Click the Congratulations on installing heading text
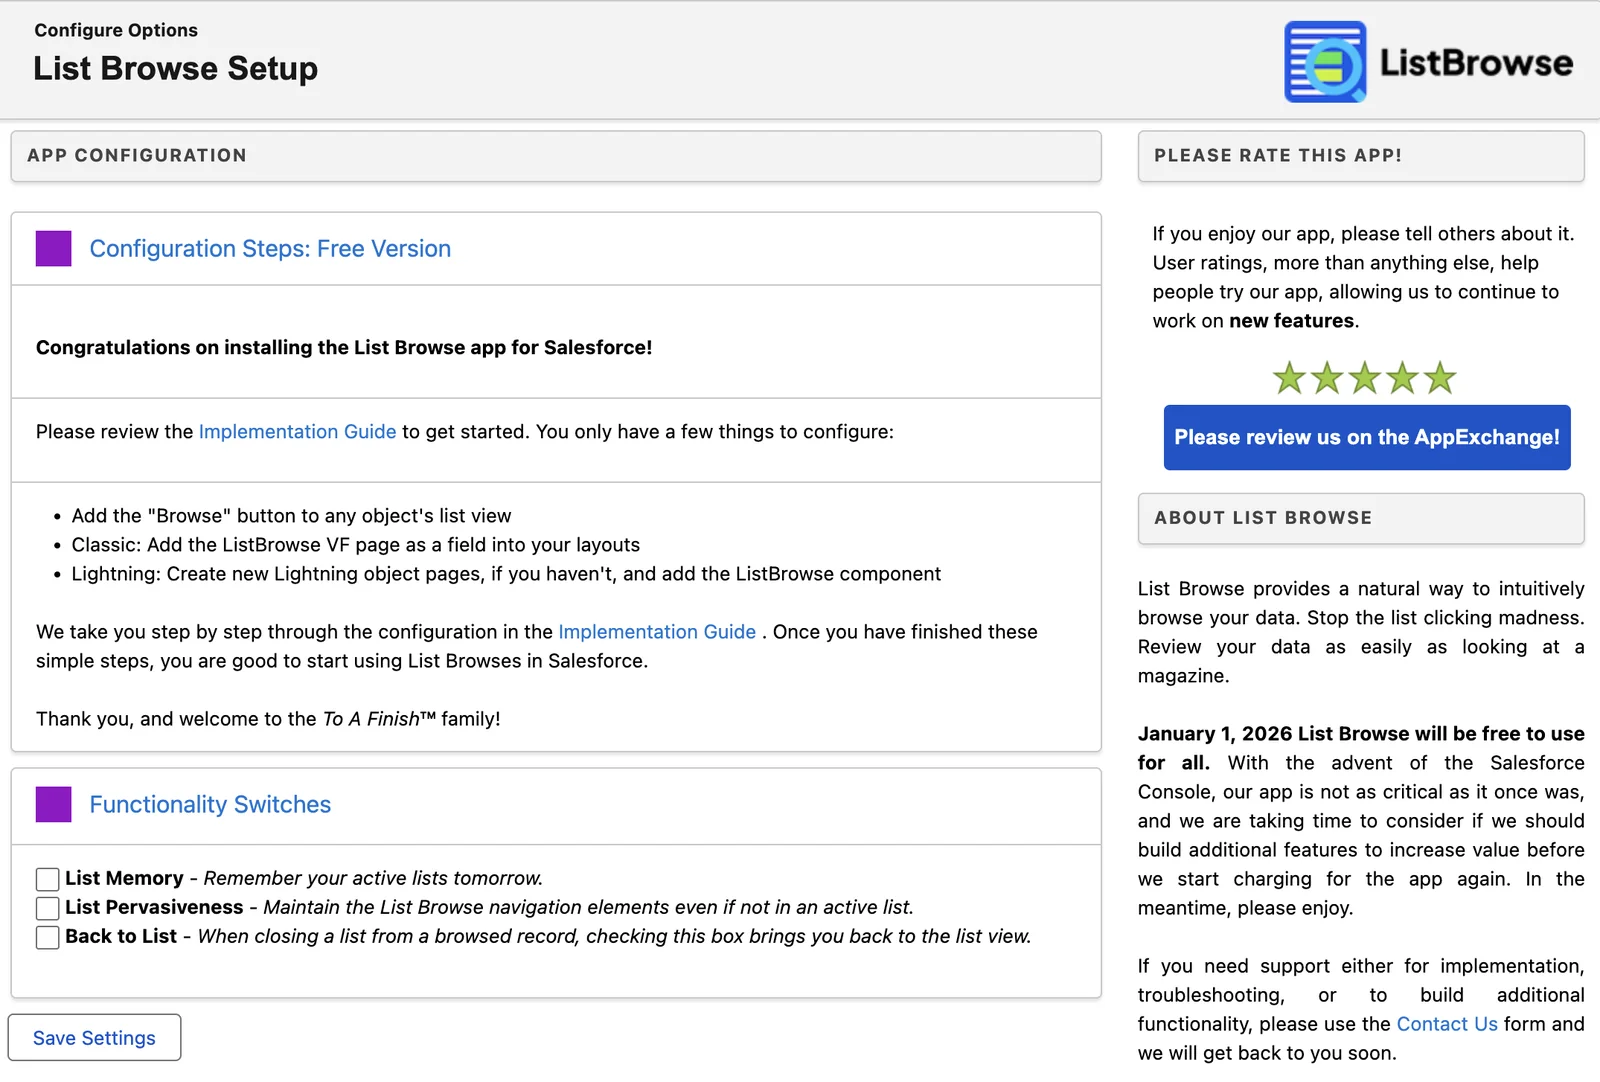The width and height of the screenshot is (1600, 1082). coord(344,347)
